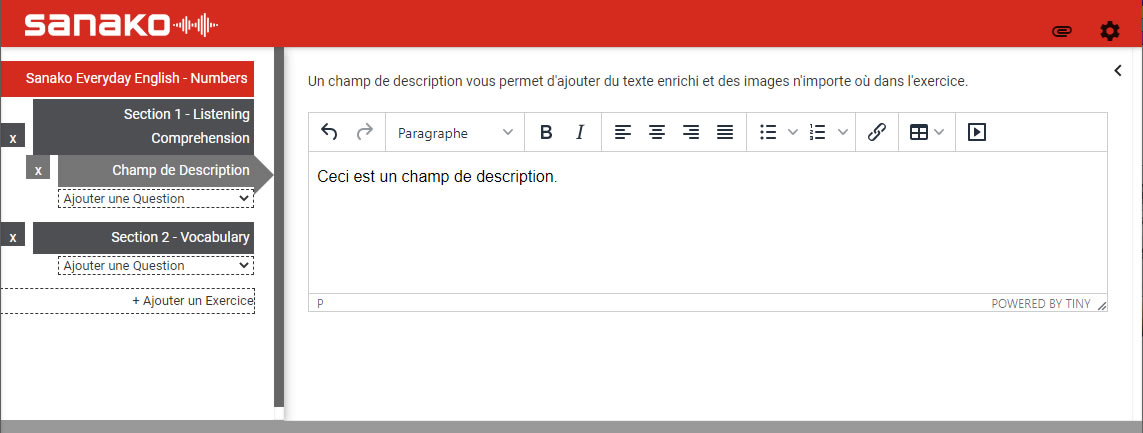Click + Ajouter un Exercice button
This screenshot has width=1143, height=433.
(x=128, y=301)
